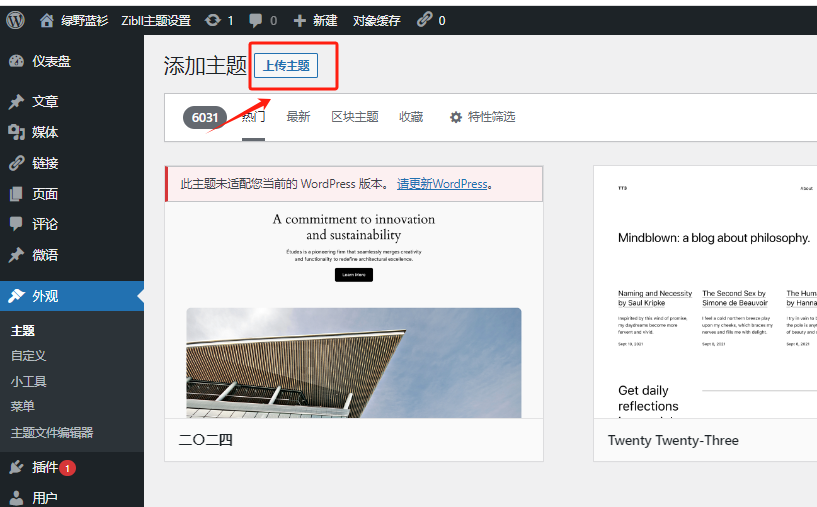Click the pages icon beside 页面
The image size is (817, 507).
coord(16,194)
